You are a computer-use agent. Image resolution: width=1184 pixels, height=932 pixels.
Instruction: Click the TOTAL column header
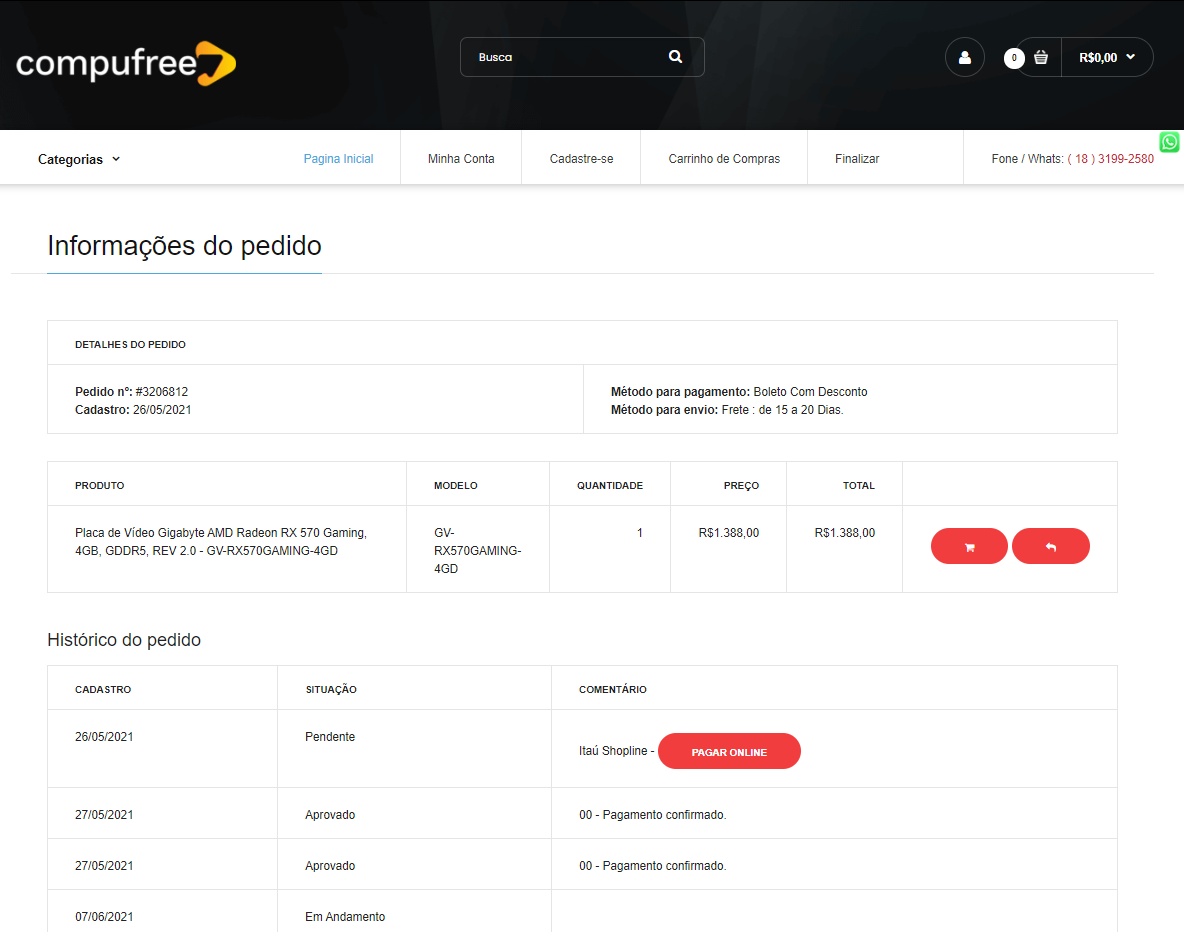click(x=859, y=486)
